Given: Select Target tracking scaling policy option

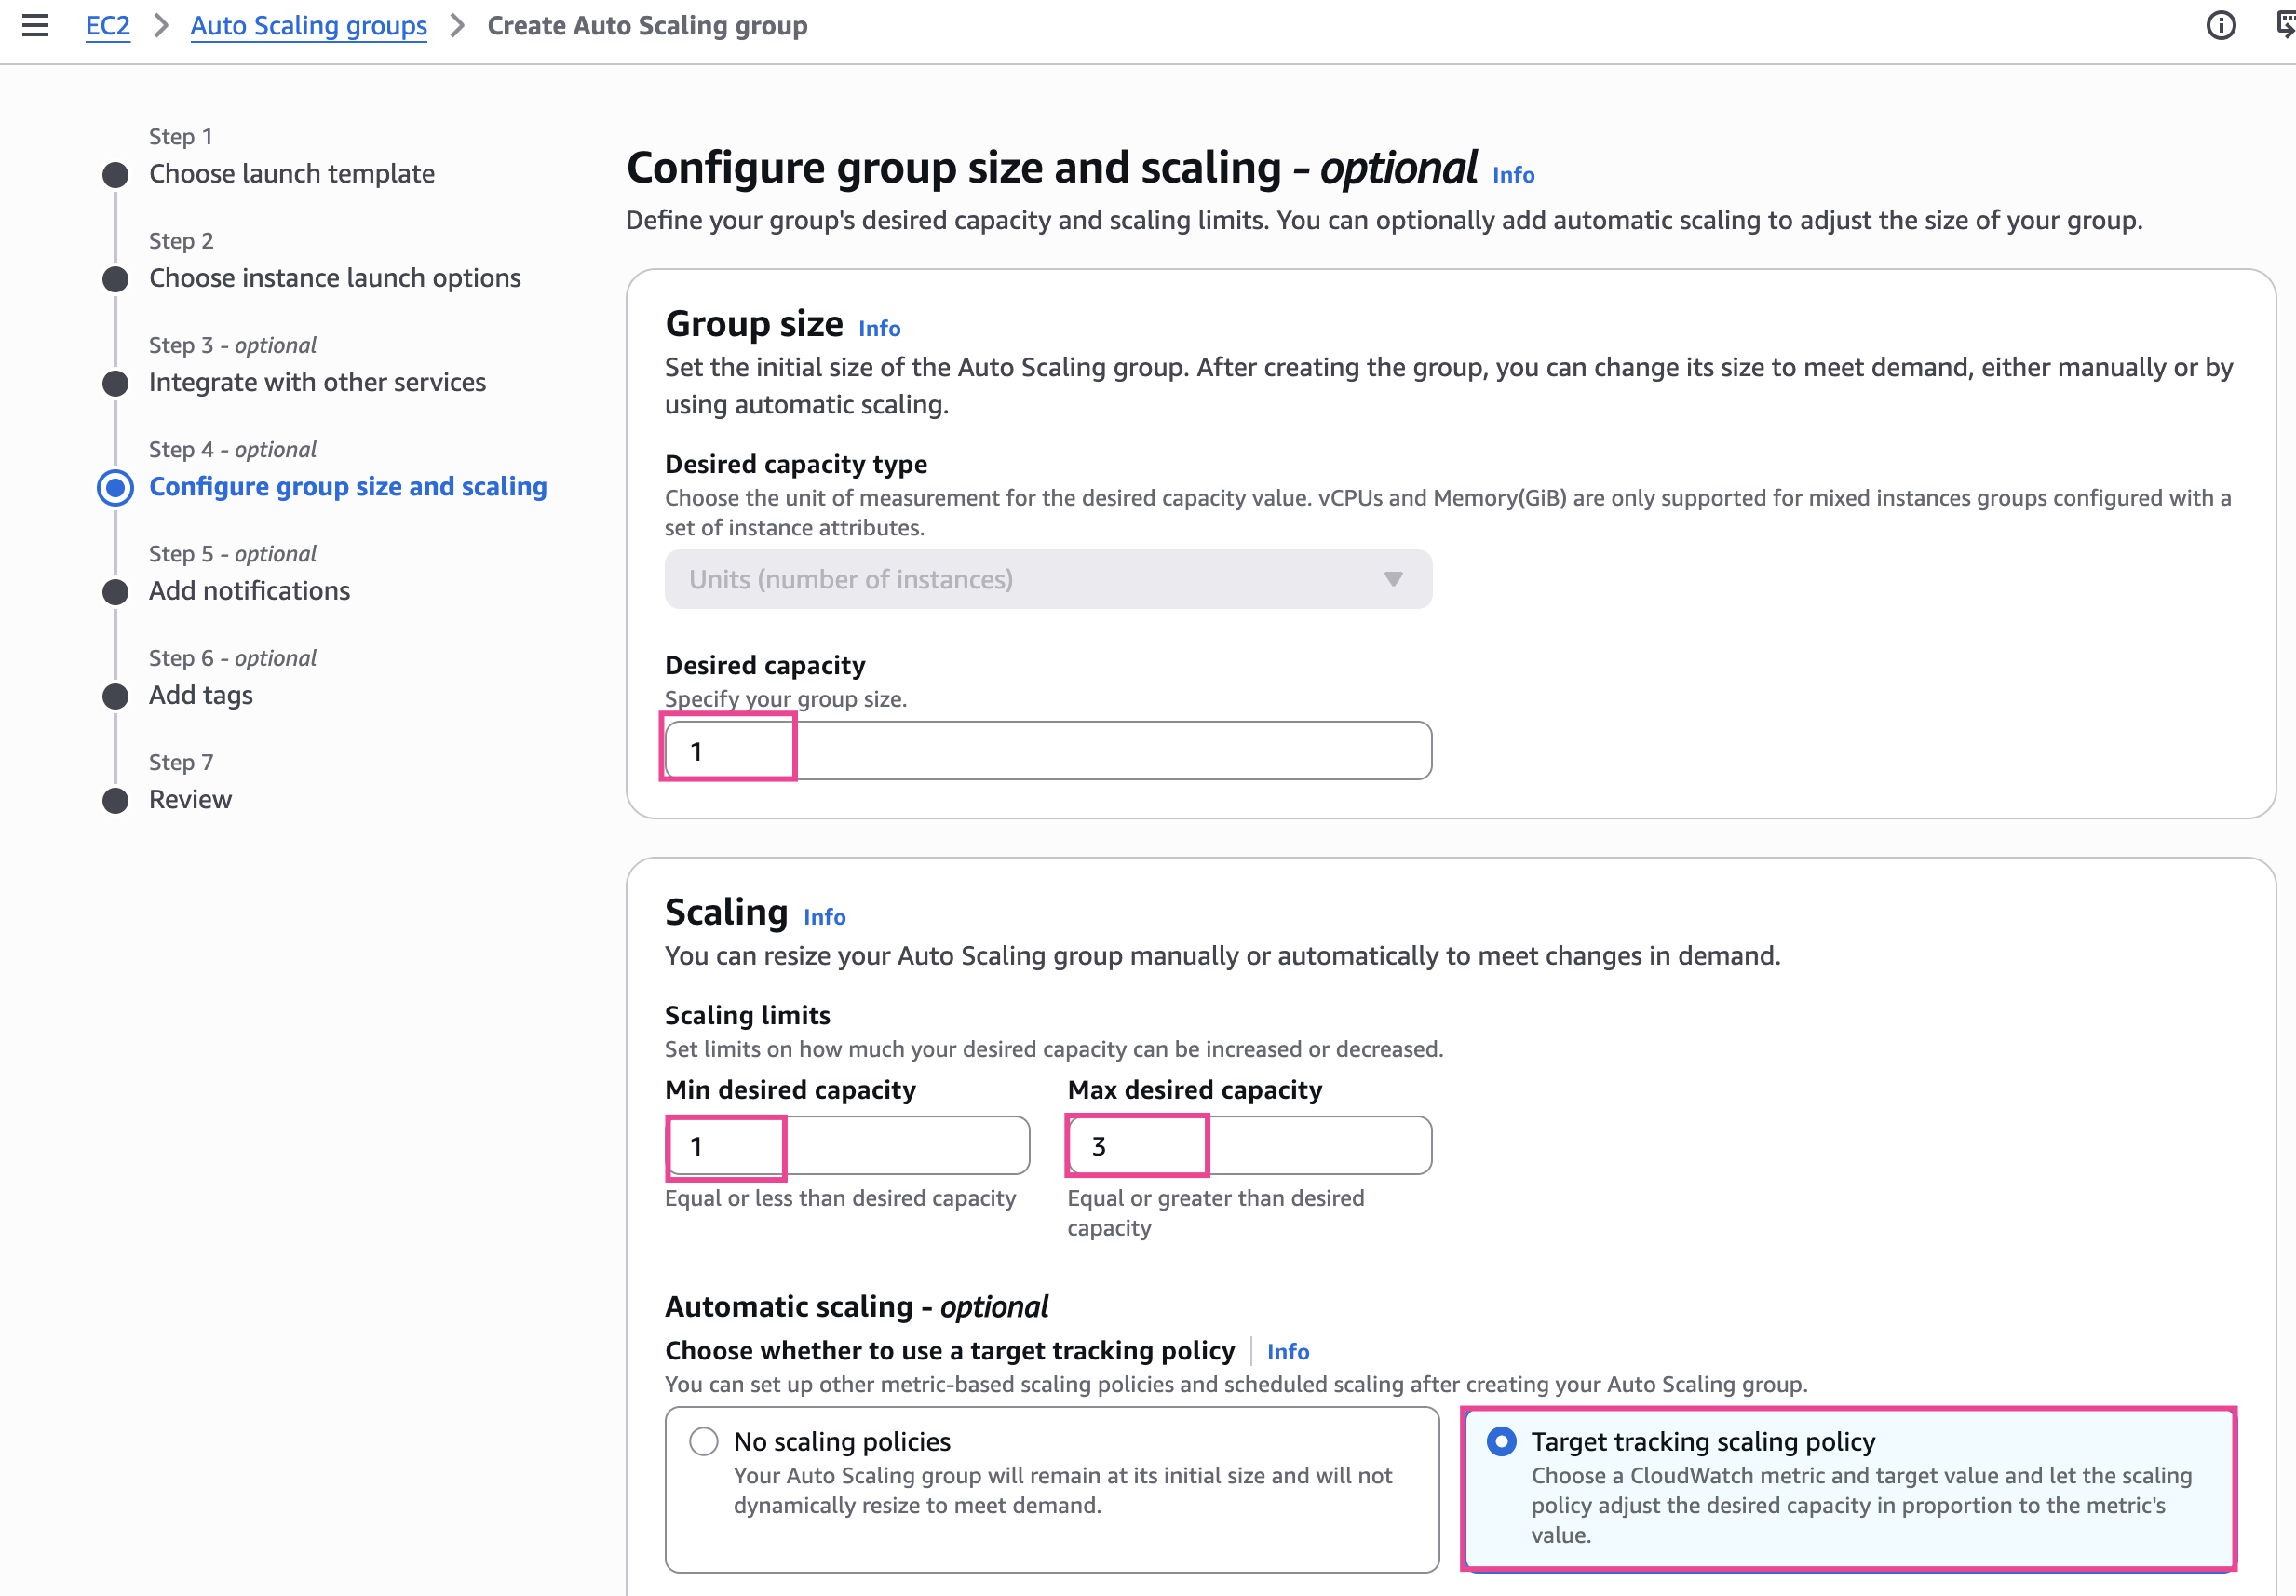Looking at the screenshot, I should coord(1501,1441).
